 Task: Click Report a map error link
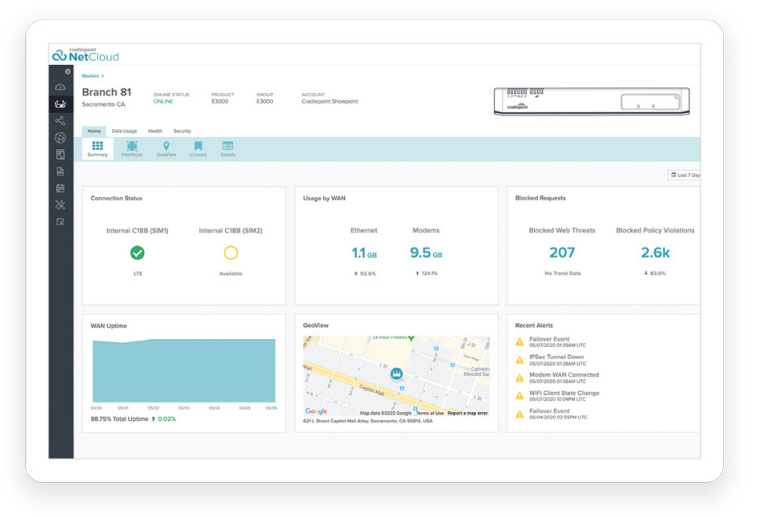tap(468, 413)
